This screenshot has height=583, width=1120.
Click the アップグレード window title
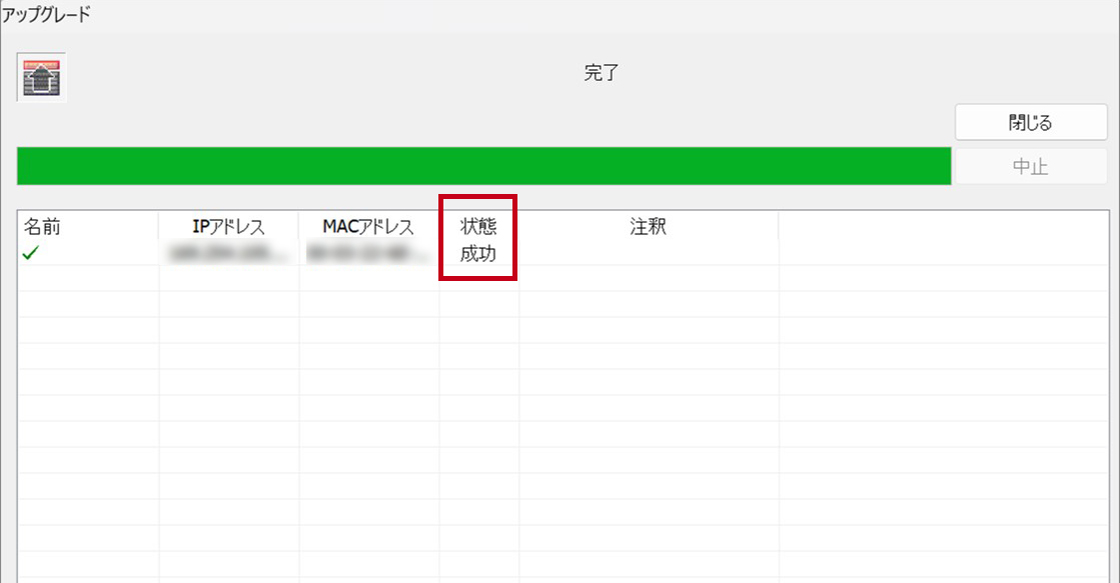coord(46,14)
